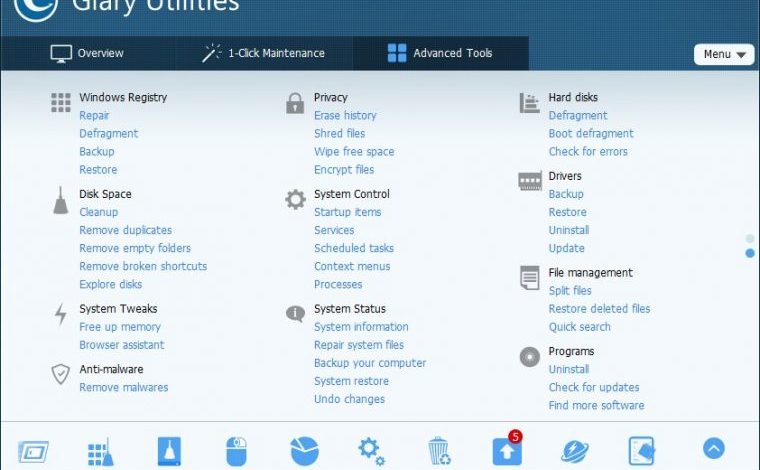Open Services under System Control
Viewport: 760px width, 470px height.
tap(334, 230)
